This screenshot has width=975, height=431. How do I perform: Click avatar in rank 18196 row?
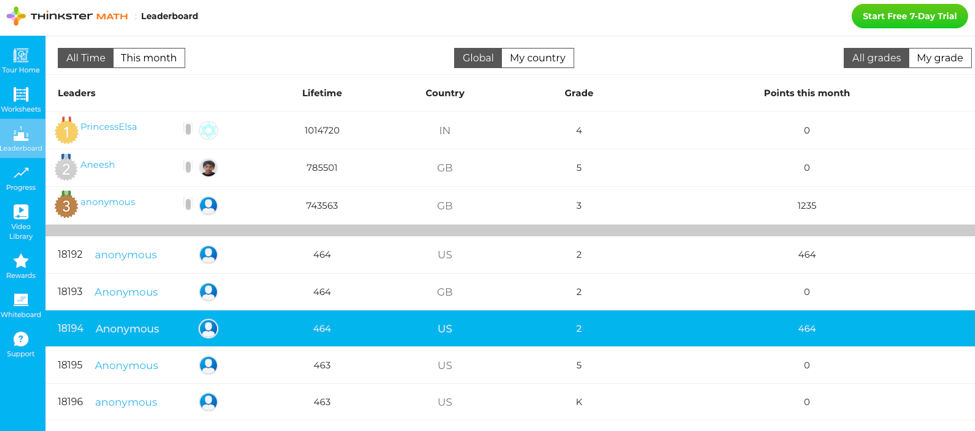208,402
